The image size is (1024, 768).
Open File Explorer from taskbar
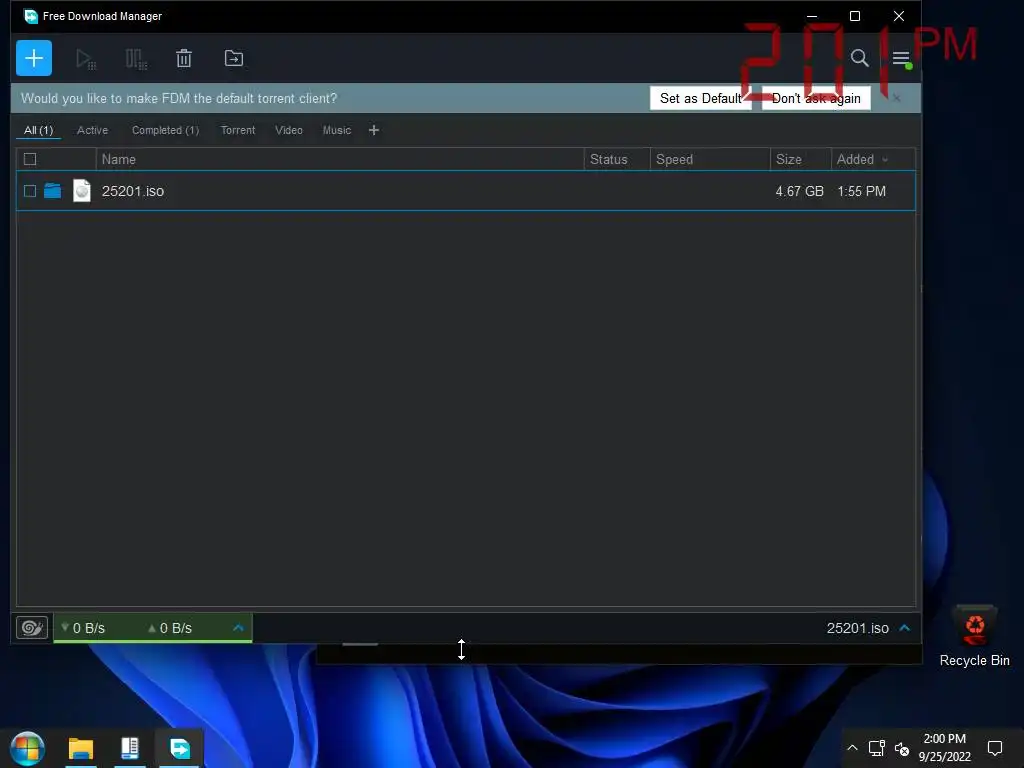coord(81,748)
